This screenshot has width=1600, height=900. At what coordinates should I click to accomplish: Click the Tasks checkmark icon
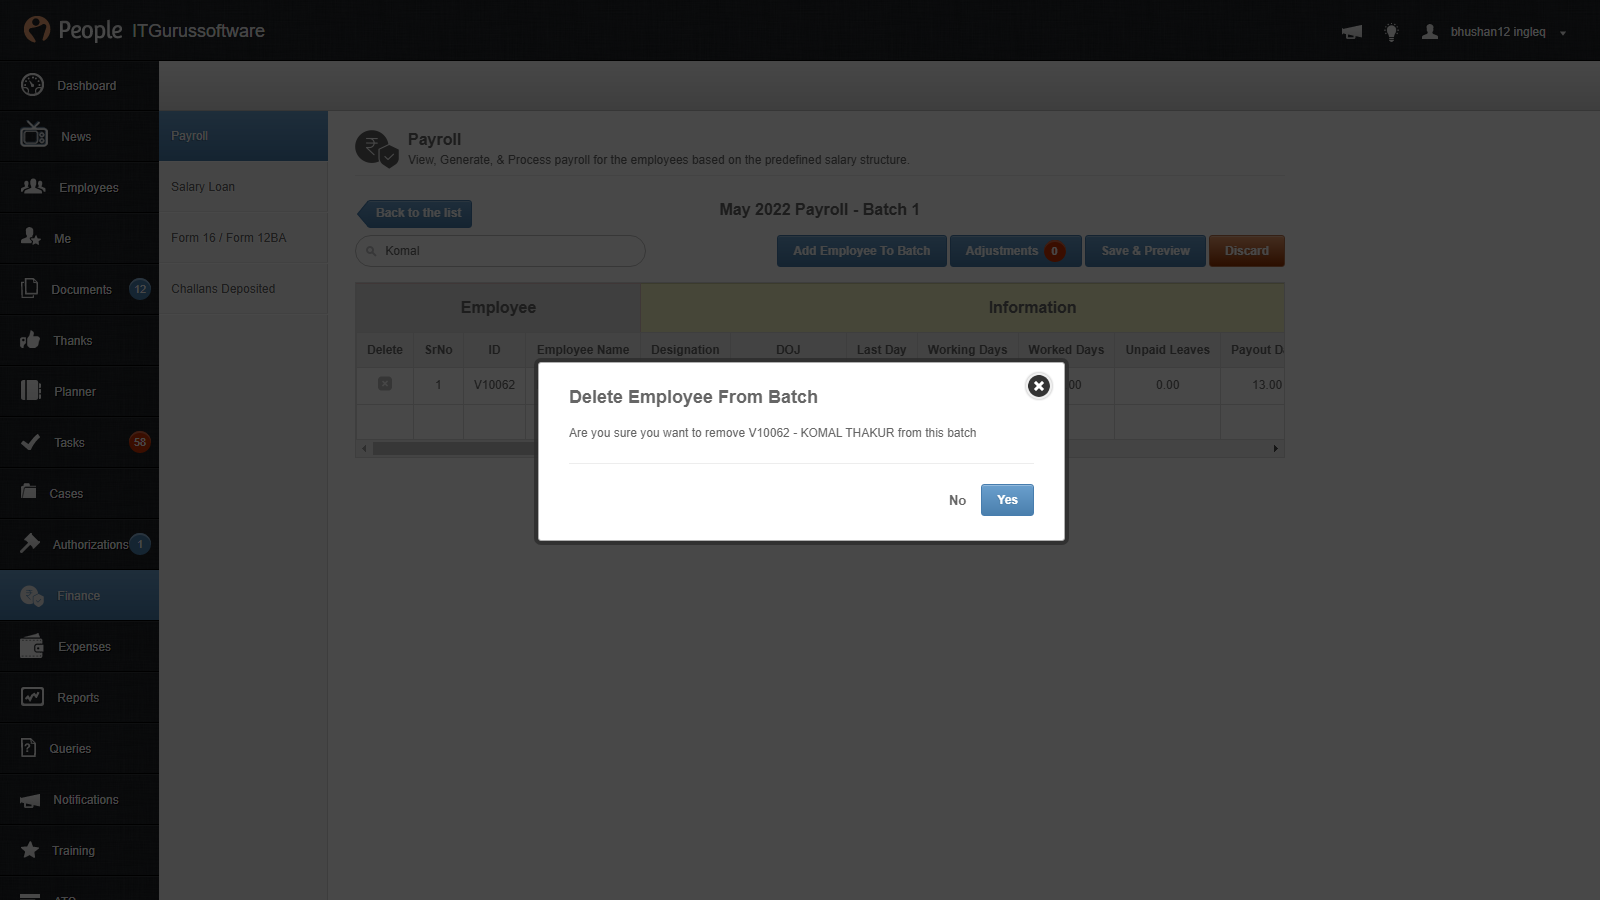point(31,441)
